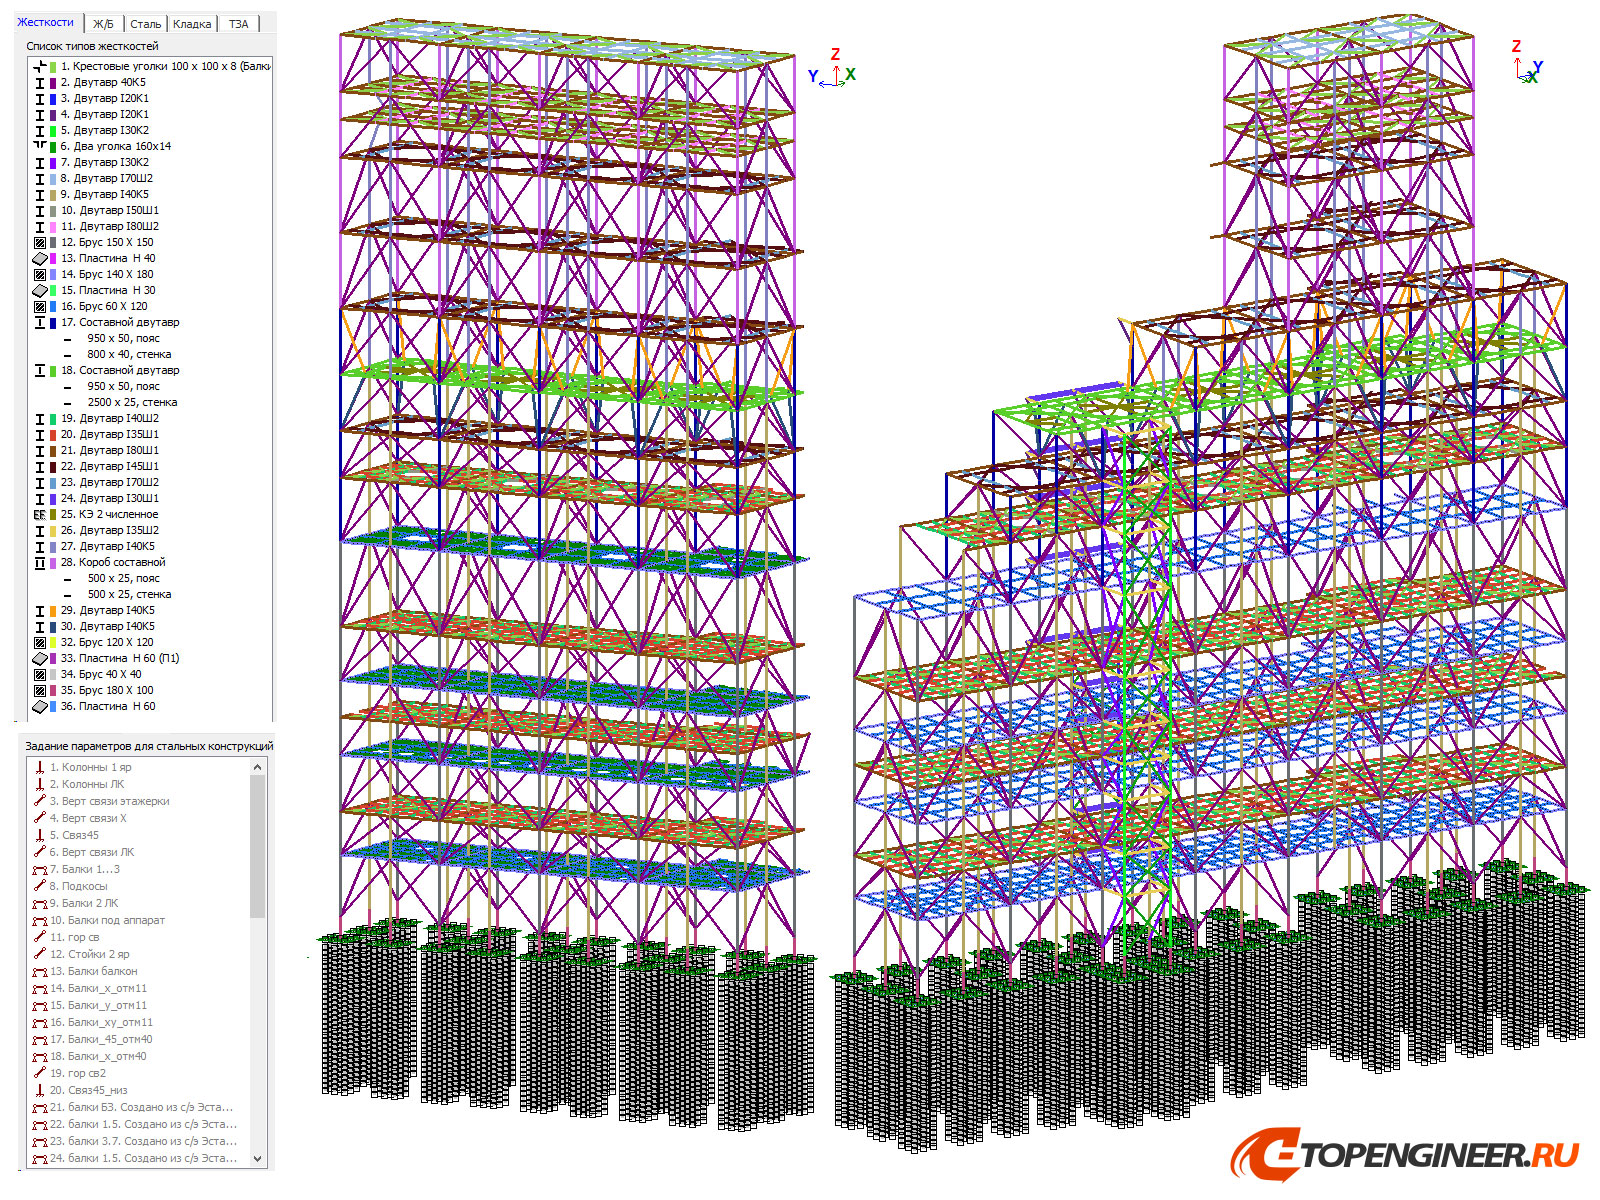1600x1200 pixels.
Task: Switch to the ТЗА tab
Action: tap(237, 23)
